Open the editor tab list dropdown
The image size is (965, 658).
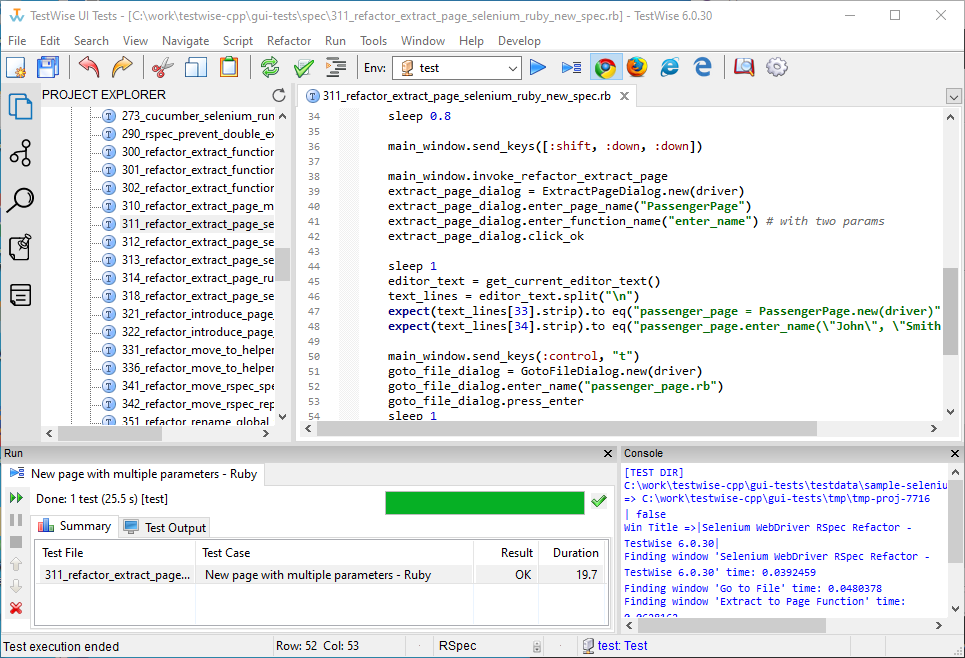953,97
